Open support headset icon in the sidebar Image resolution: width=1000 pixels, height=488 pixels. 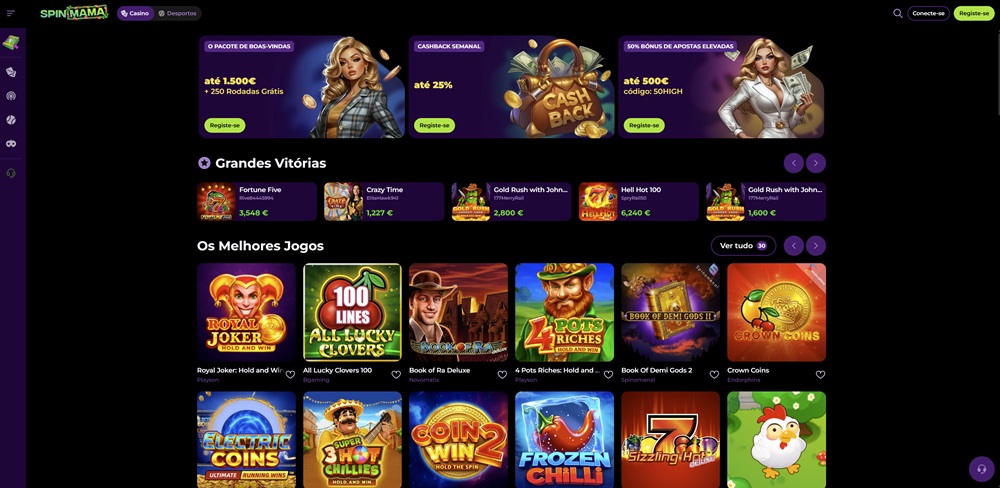11,173
